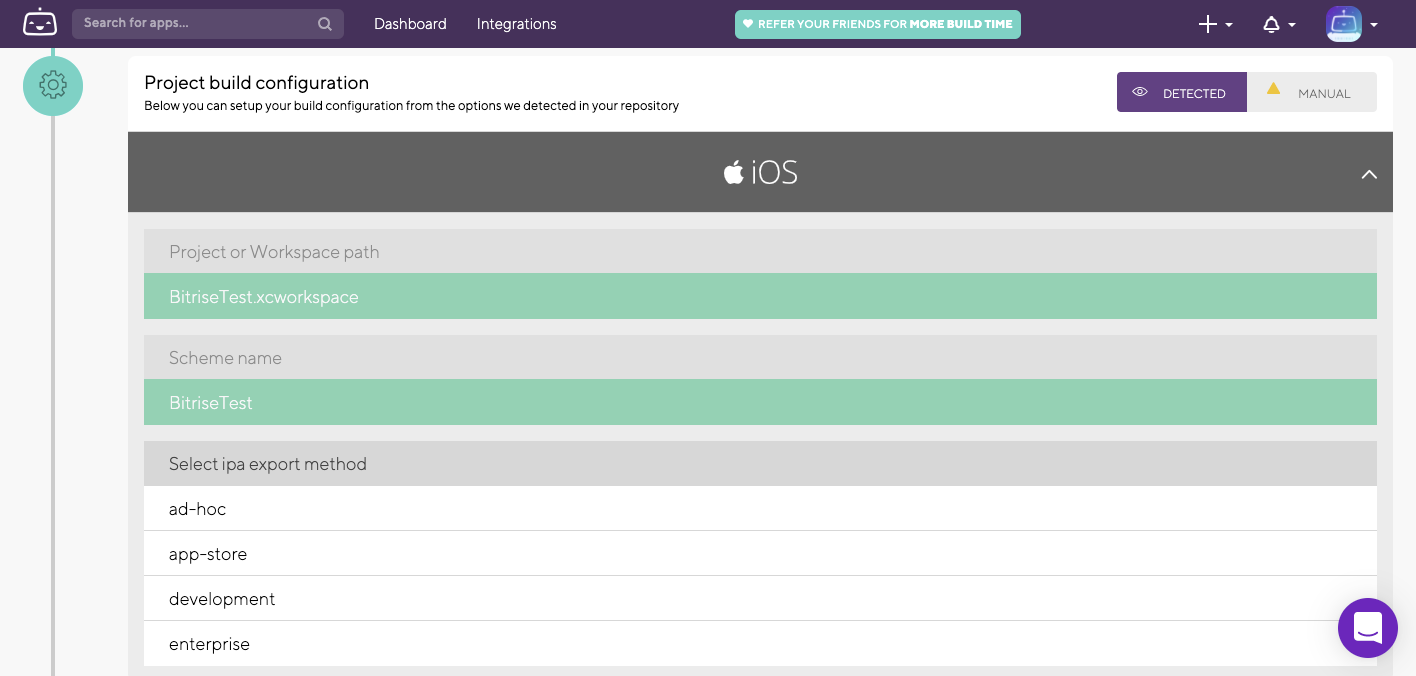The width and height of the screenshot is (1416, 676).
Task: Click the iOS section title text
Action: 775,173
